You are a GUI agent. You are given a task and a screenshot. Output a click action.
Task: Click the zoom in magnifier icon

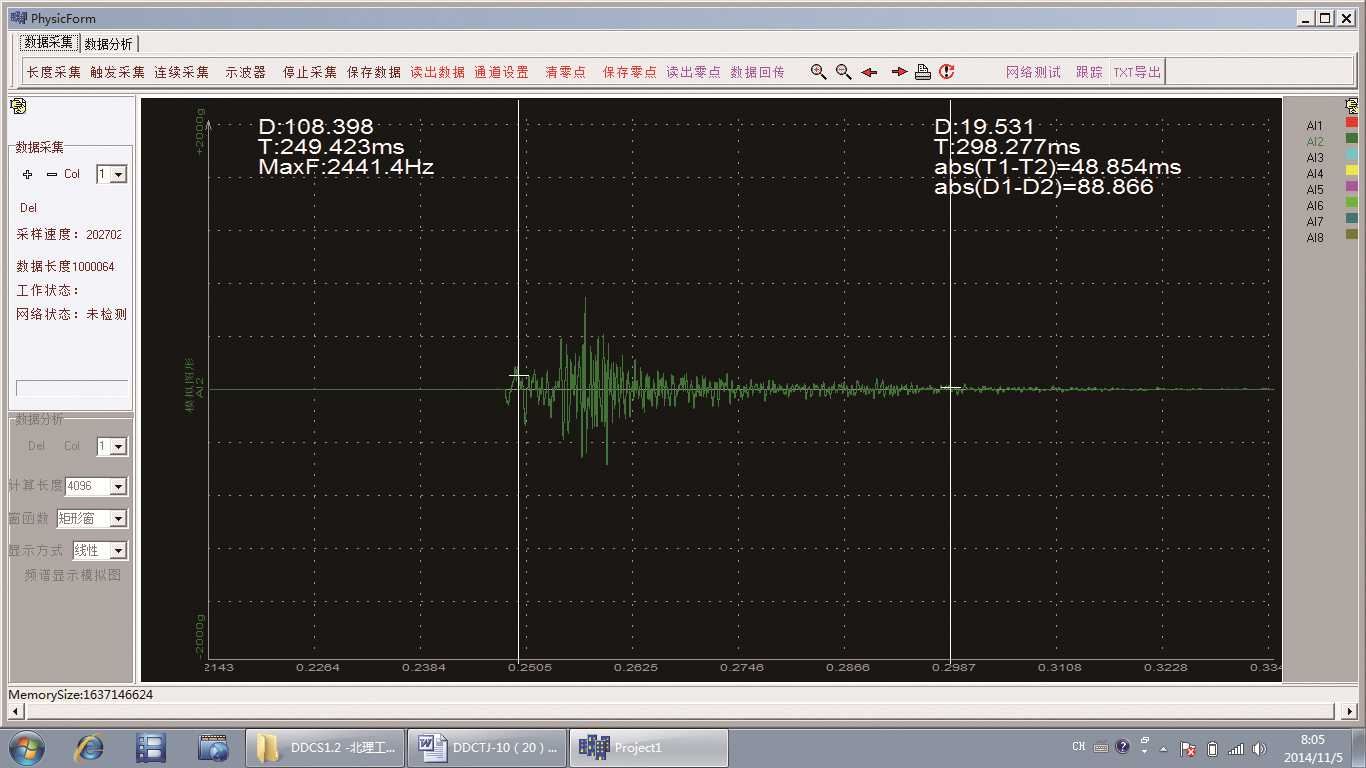[818, 72]
